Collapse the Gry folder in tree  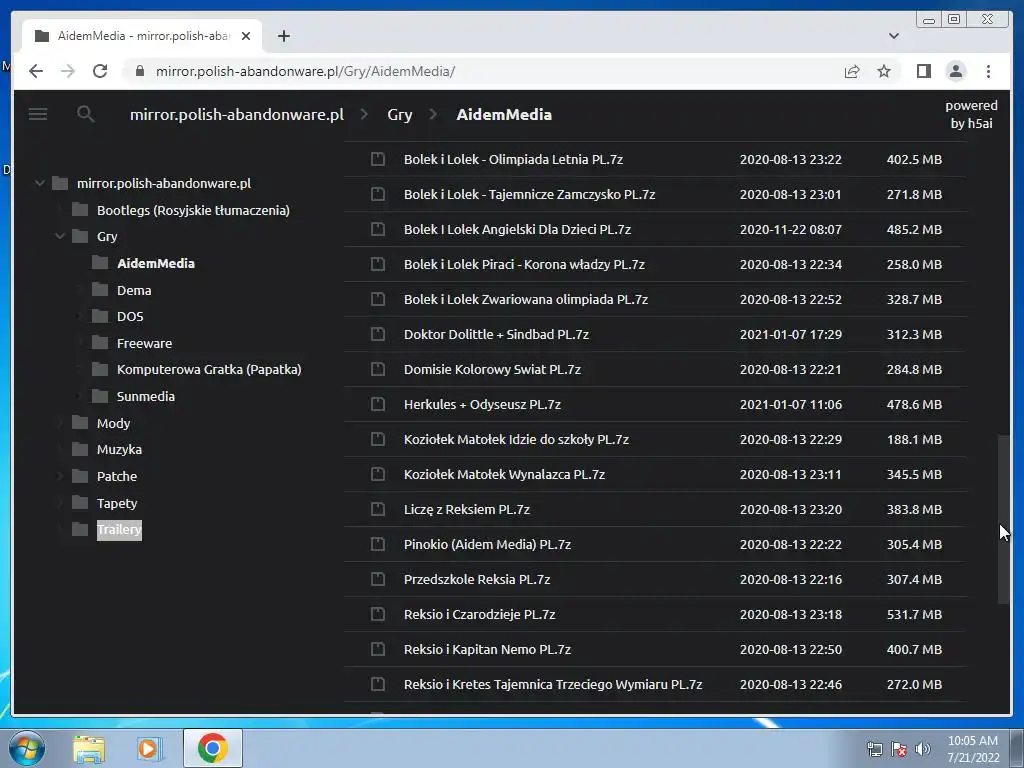[x=59, y=236]
